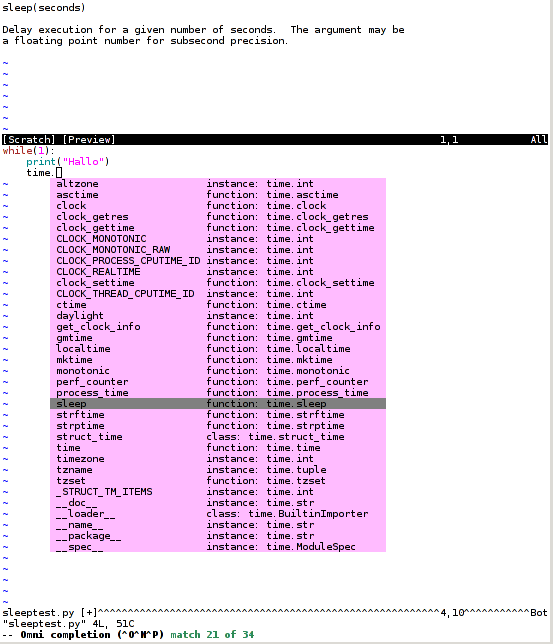
Task: Choose the __package__ completion
Action: 218,536
